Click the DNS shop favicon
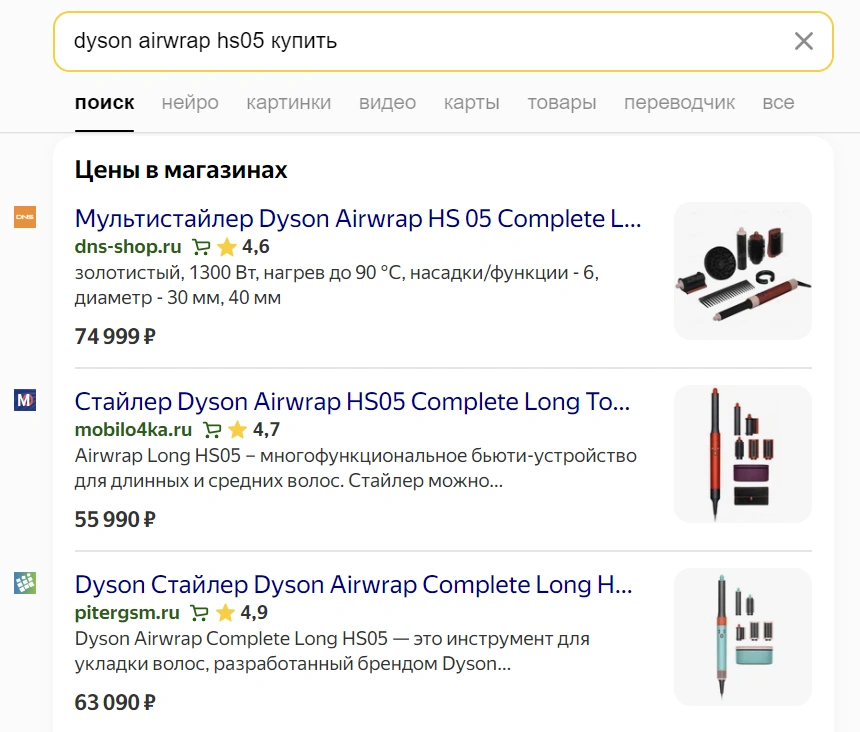 pyautogui.click(x=25, y=217)
